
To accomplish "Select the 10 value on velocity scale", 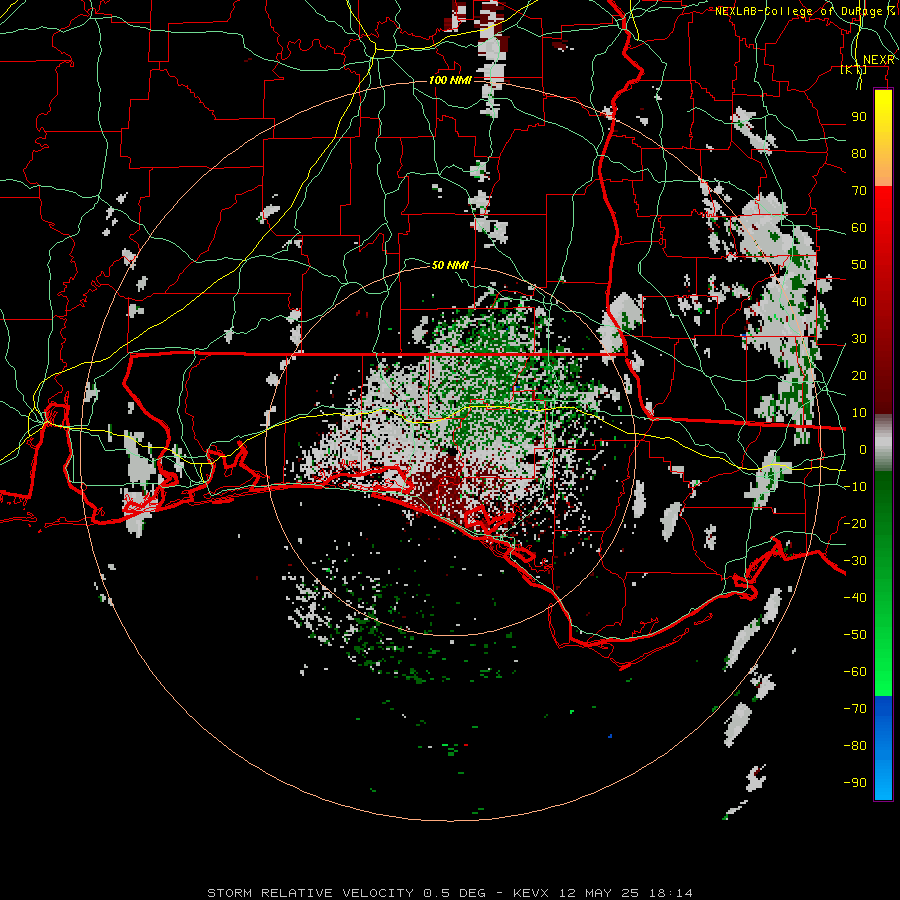I will tap(859, 413).
